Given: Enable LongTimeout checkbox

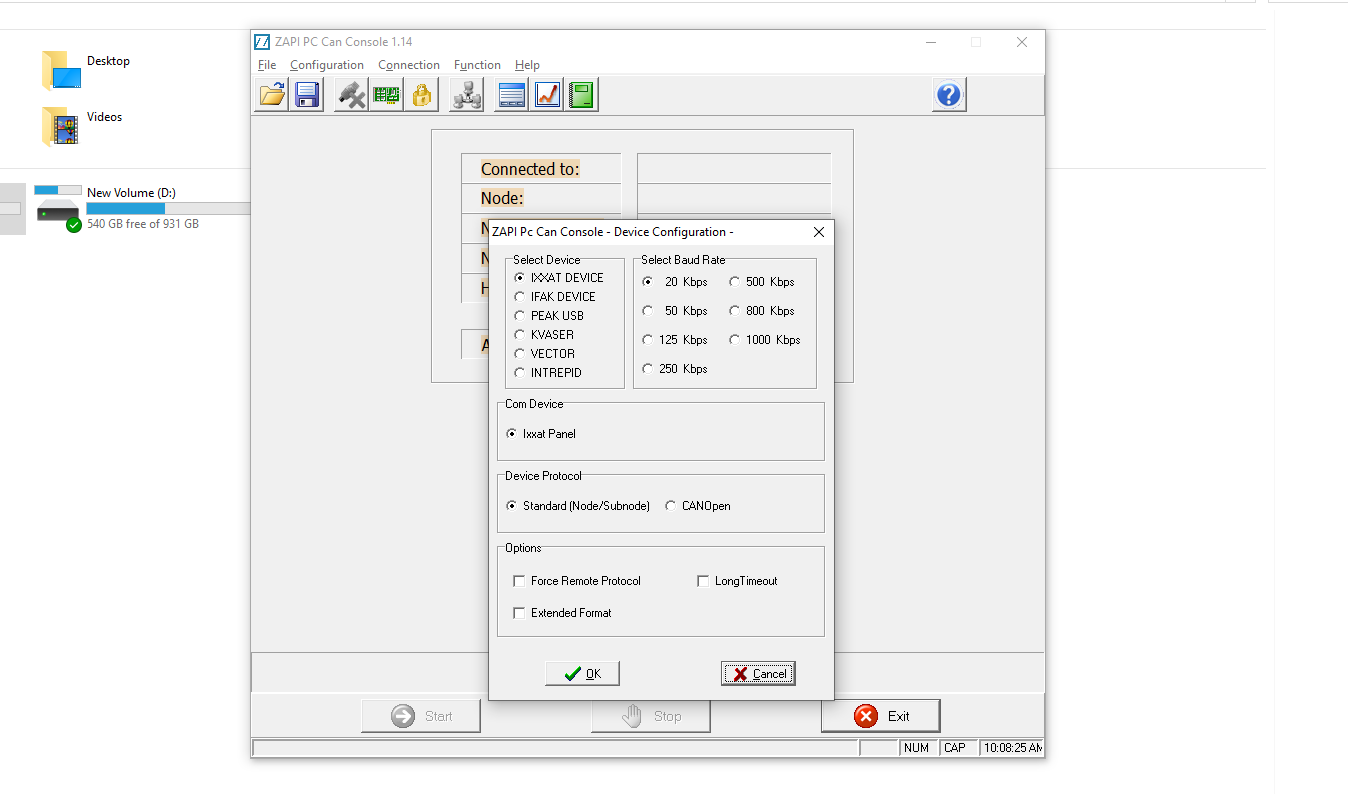Looking at the screenshot, I should click(x=737, y=581).
